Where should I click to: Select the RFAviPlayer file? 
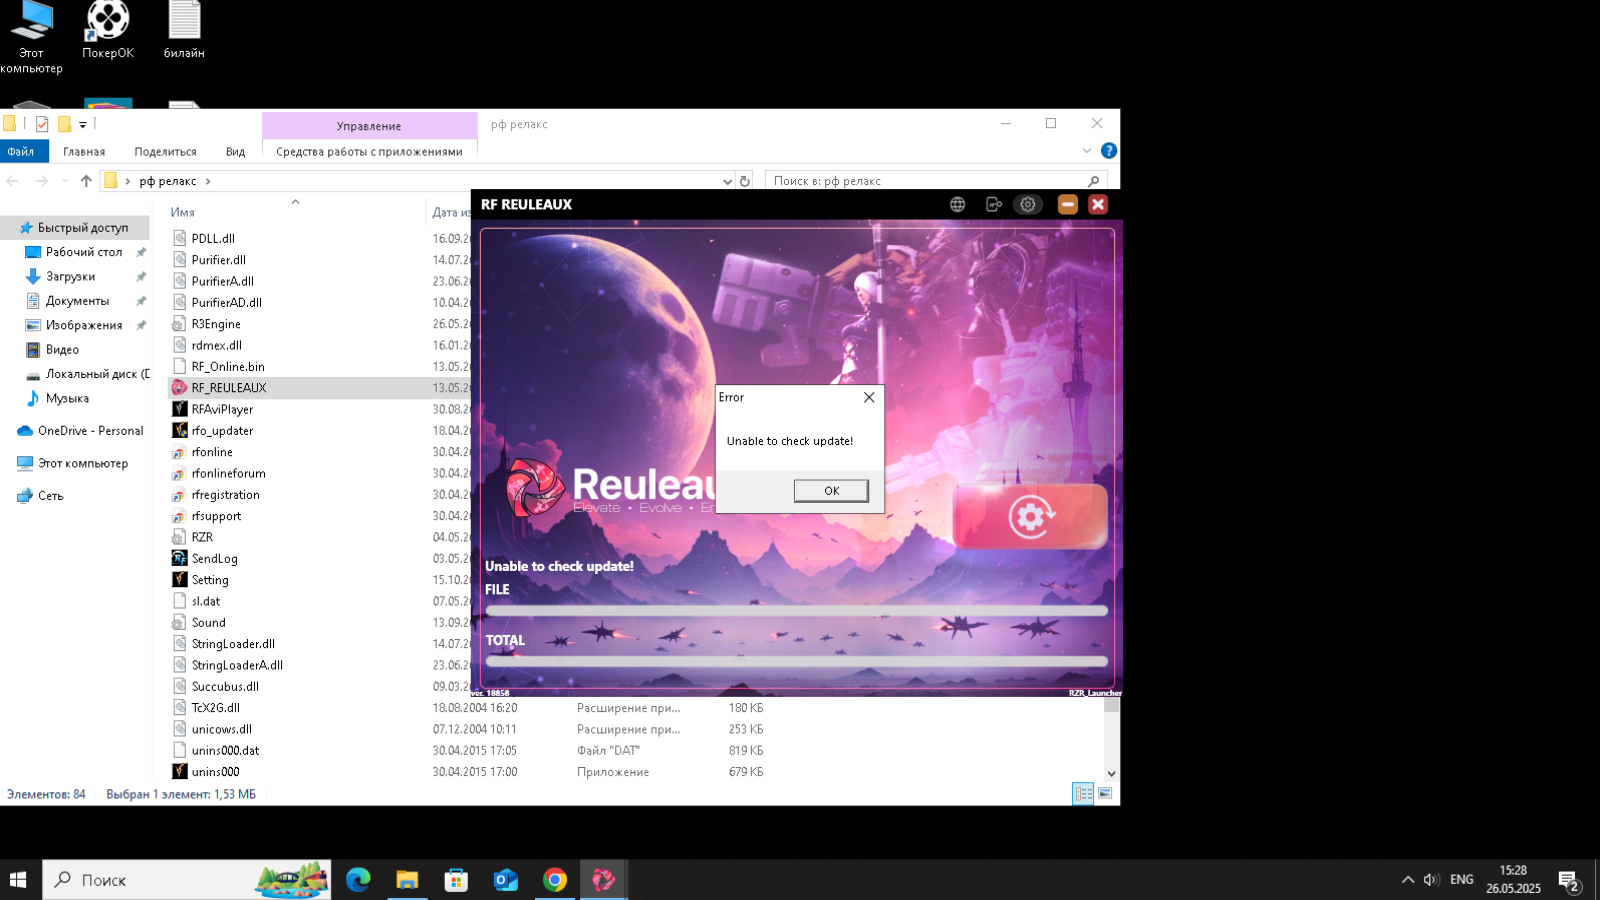pyautogui.click(x=222, y=409)
